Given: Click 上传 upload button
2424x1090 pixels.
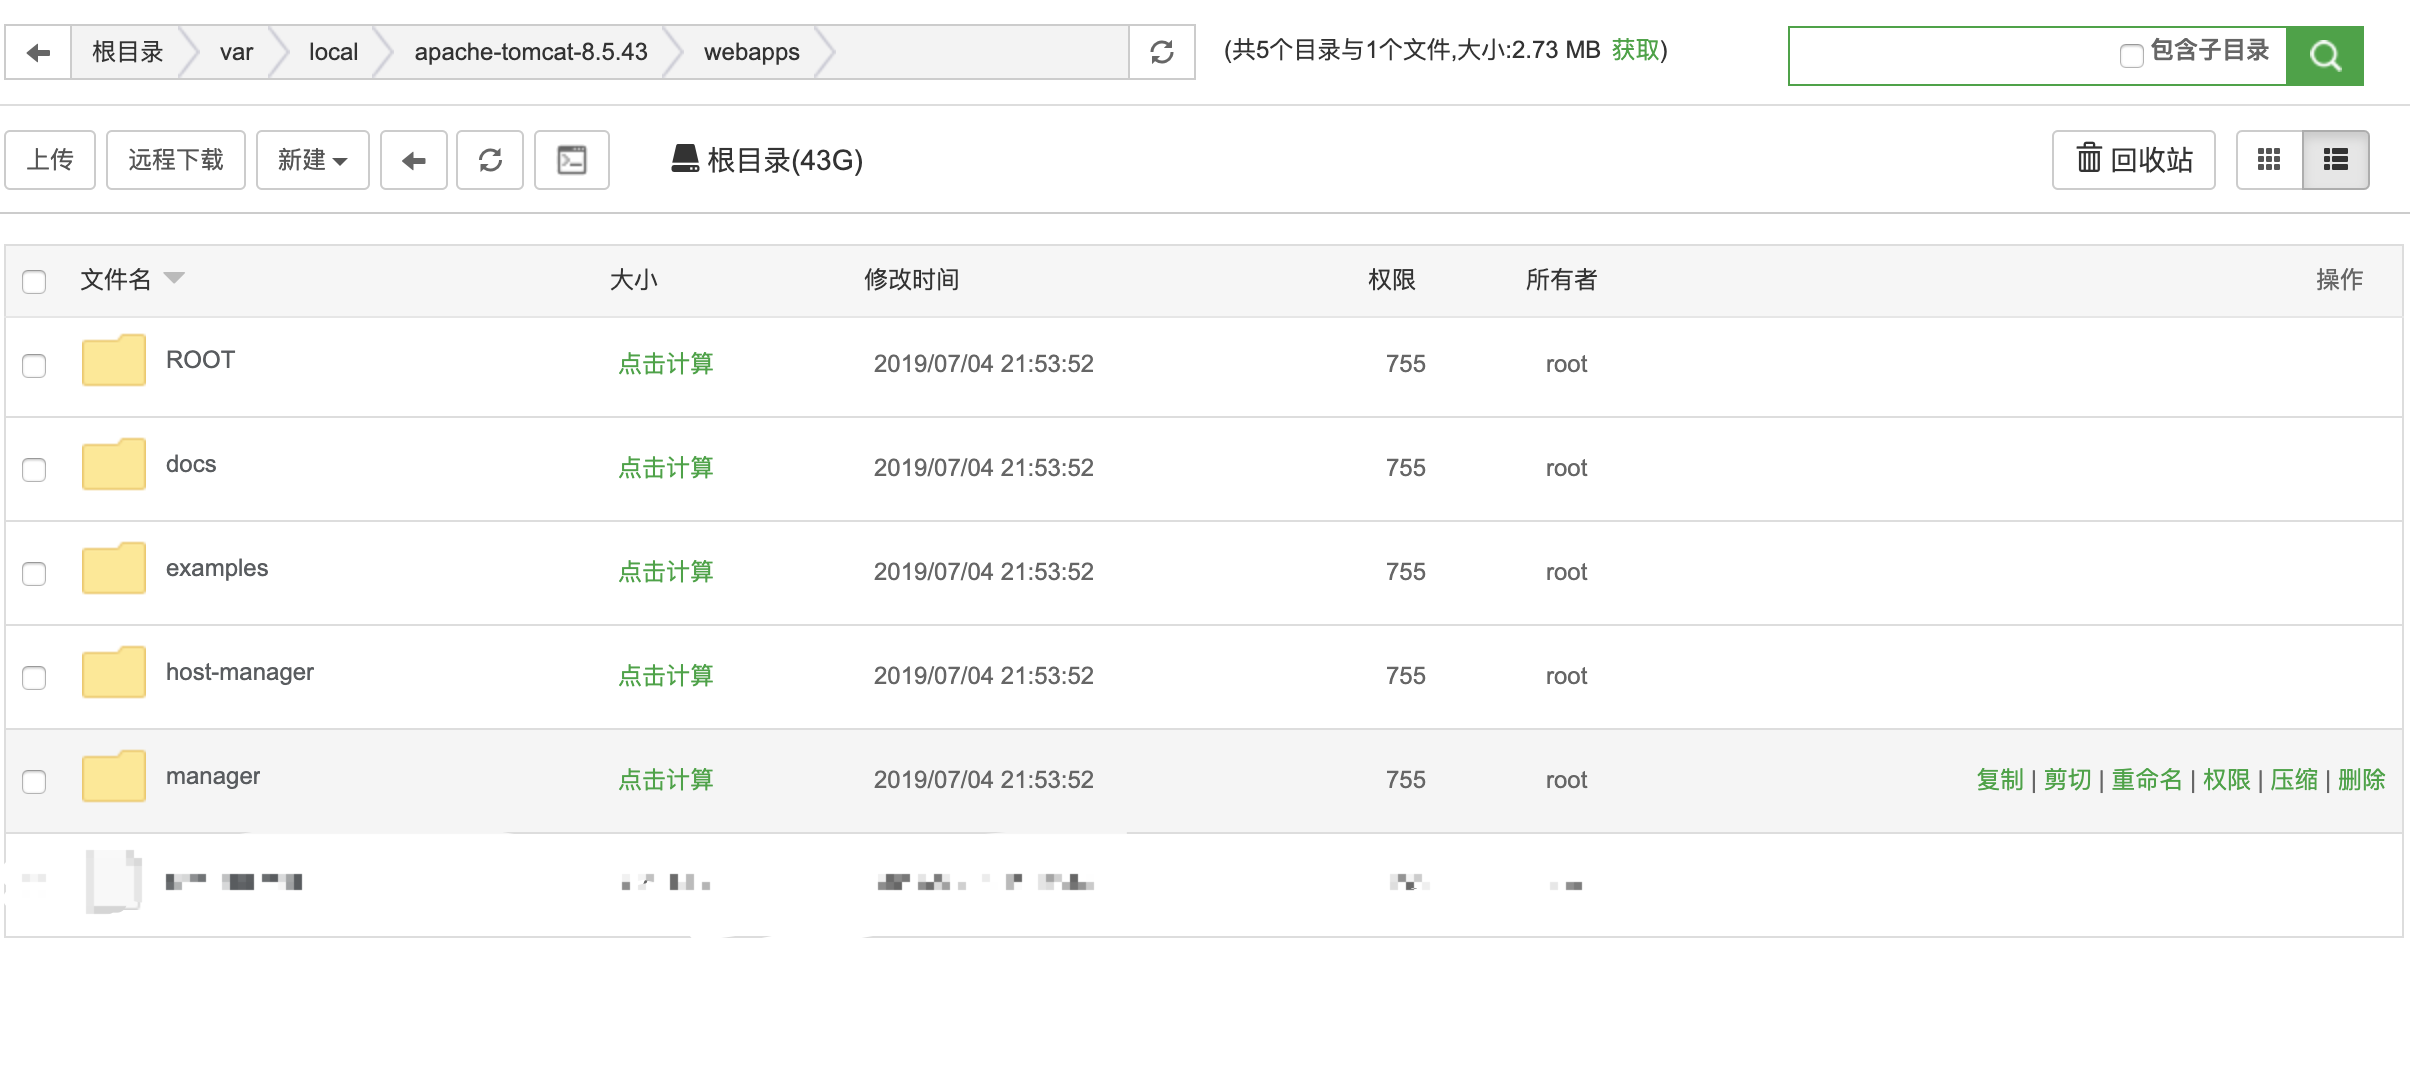Looking at the screenshot, I should click(50, 160).
